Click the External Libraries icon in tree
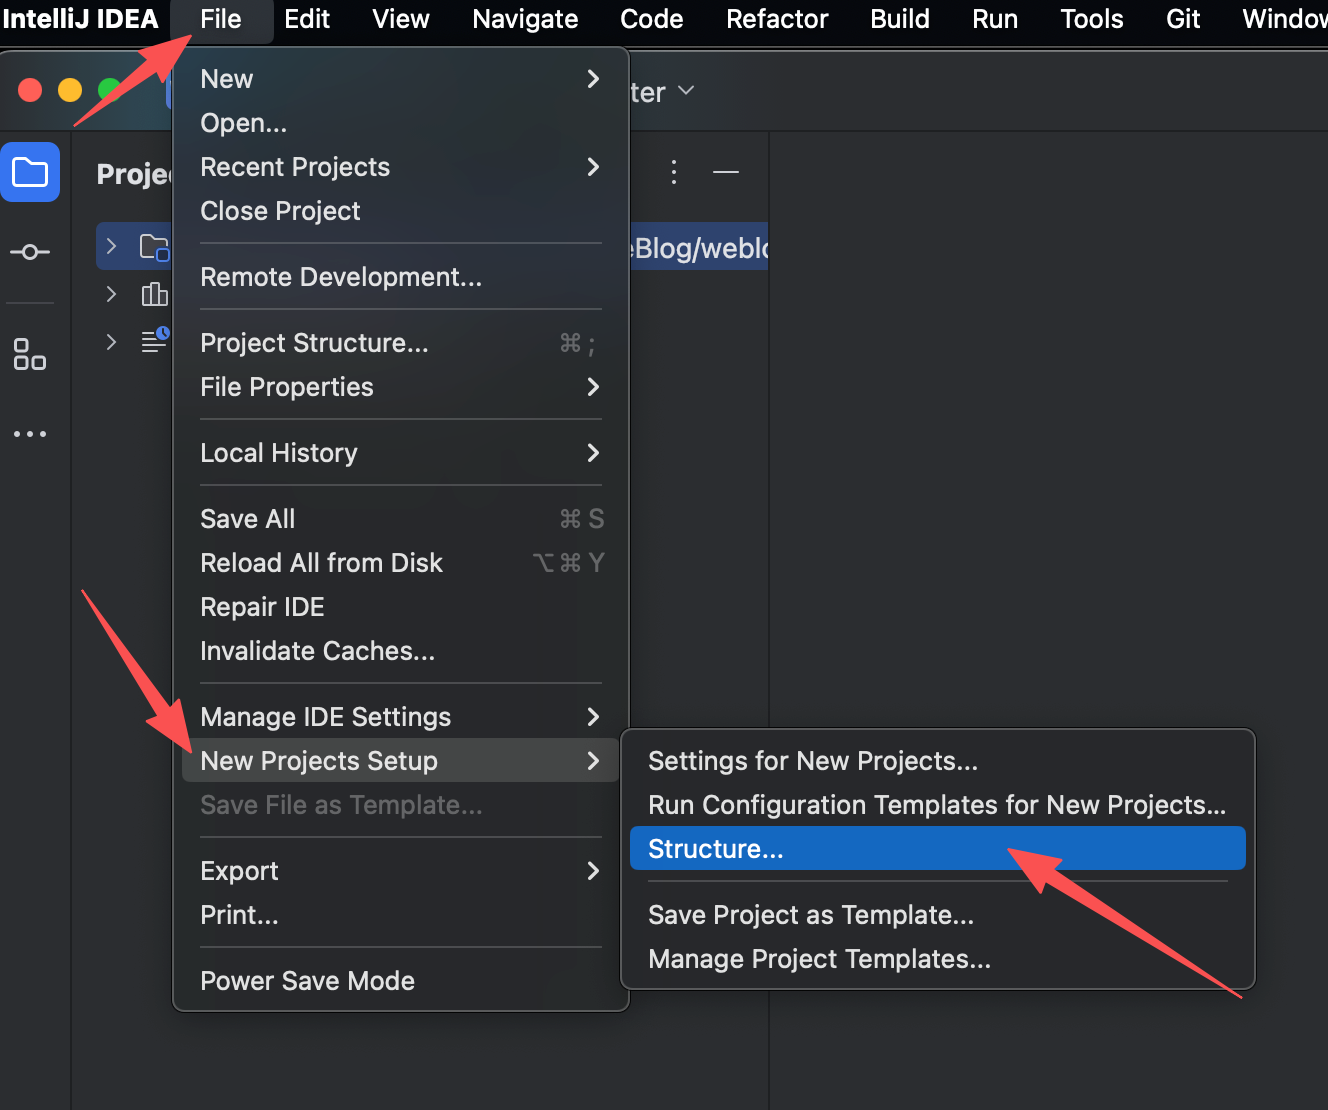The height and width of the screenshot is (1110, 1328). tap(154, 294)
